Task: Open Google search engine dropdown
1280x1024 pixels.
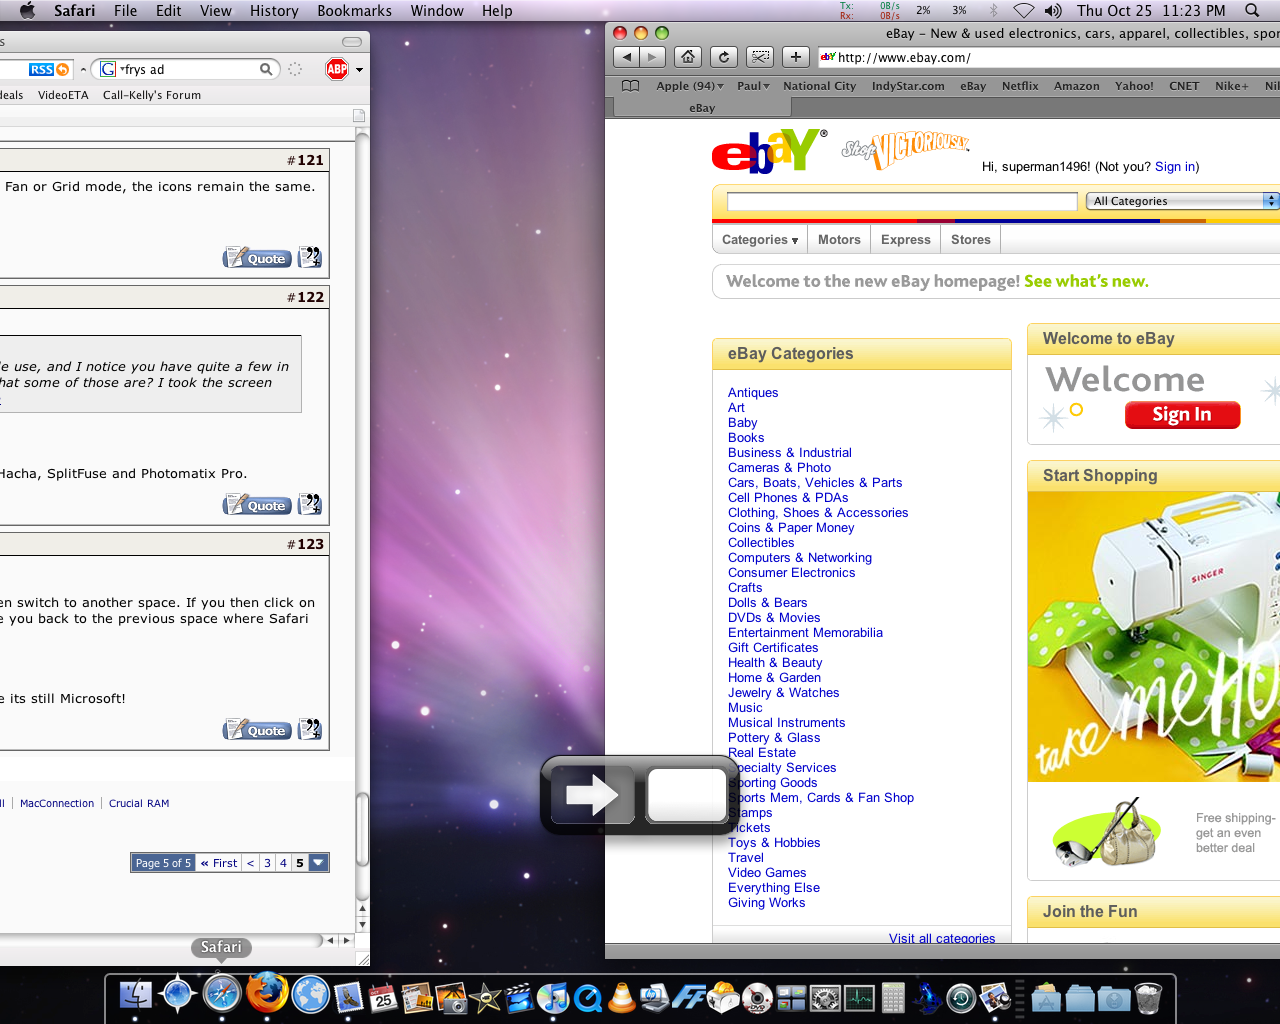Action: 109,69
